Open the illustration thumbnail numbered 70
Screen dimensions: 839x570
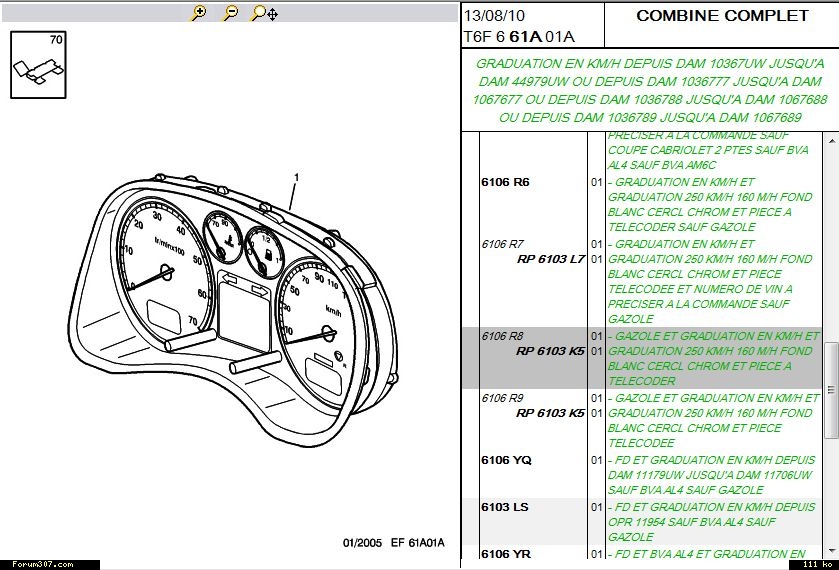[x=38, y=65]
